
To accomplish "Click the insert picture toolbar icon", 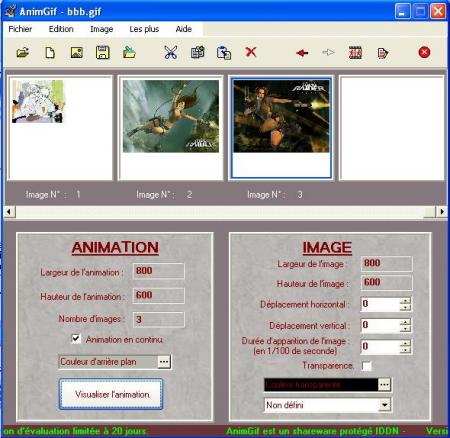I will pyautogui.click(x=77, y=52).
